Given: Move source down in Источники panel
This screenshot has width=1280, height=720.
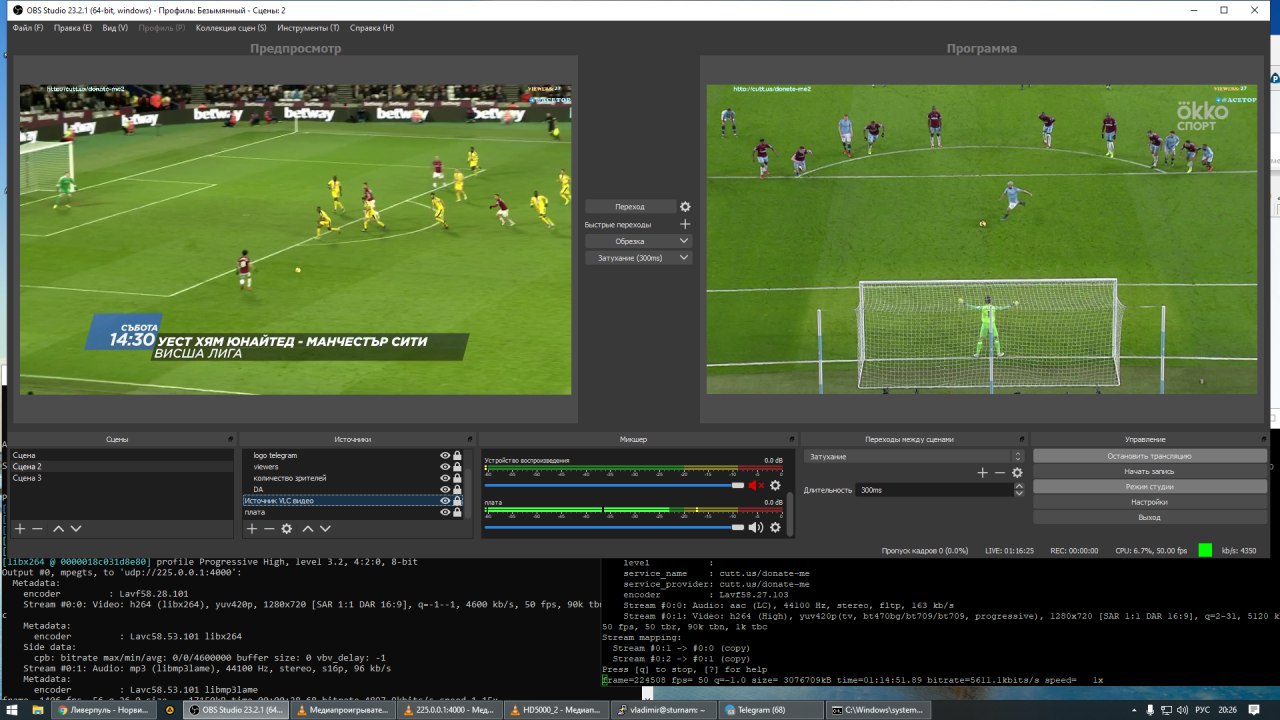Looking at the screenshot, I should point(326,529).
